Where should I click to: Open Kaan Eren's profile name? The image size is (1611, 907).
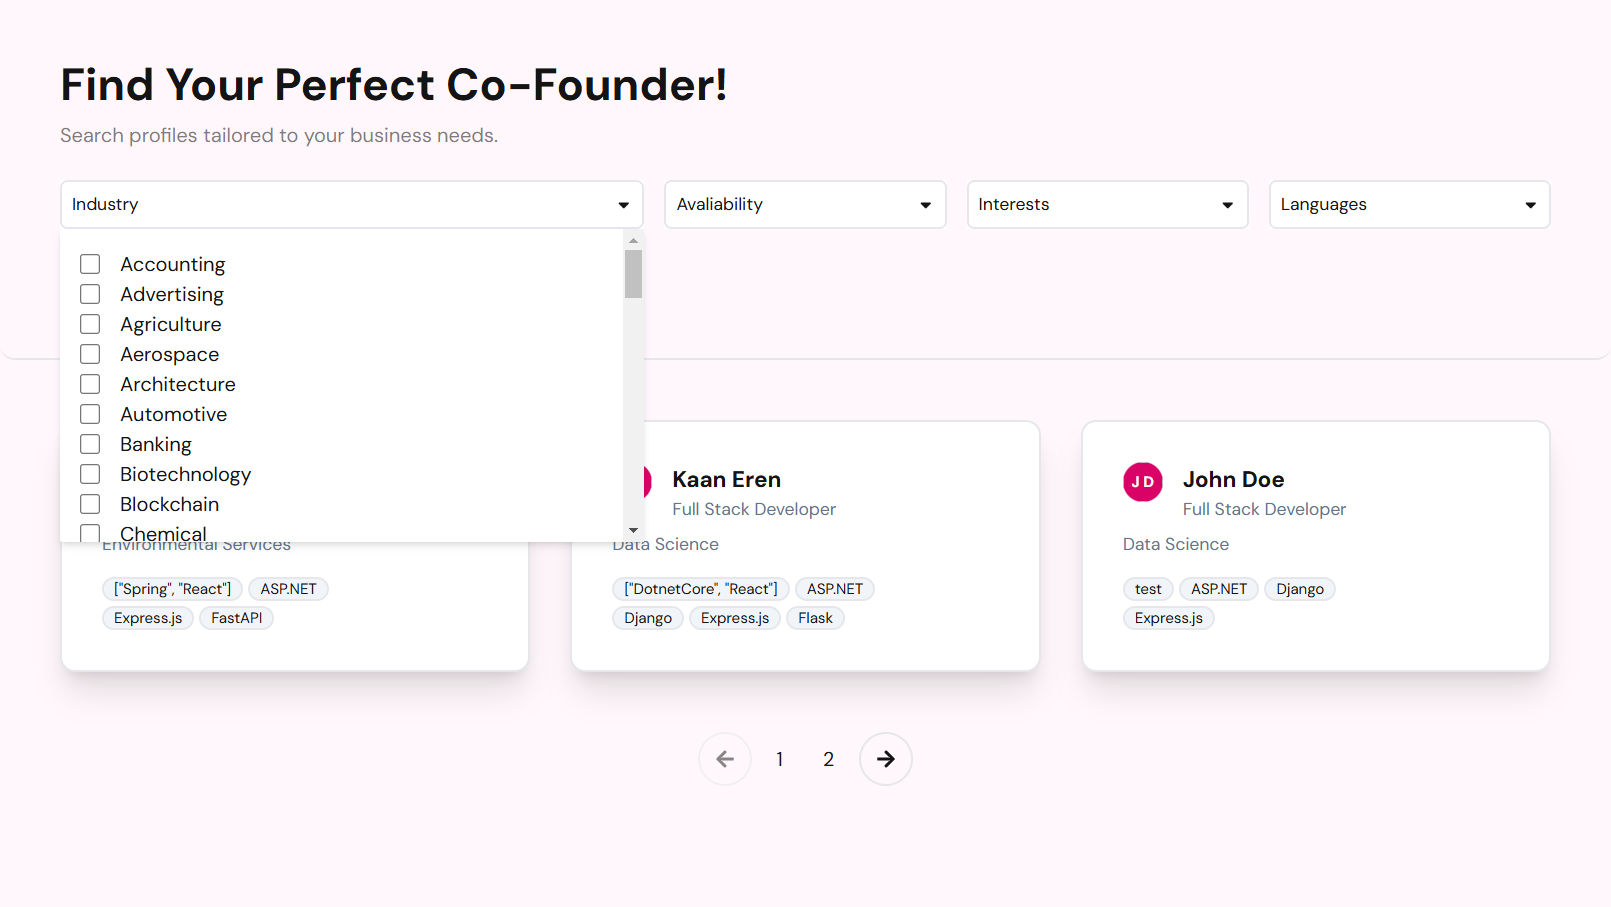[726, 479]
